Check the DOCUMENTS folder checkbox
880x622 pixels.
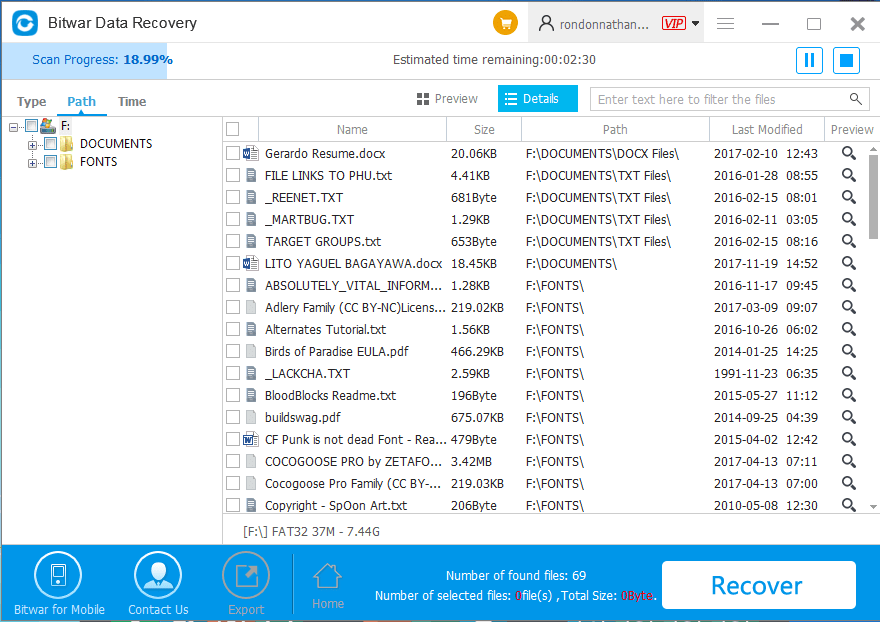tap(51, 144)
